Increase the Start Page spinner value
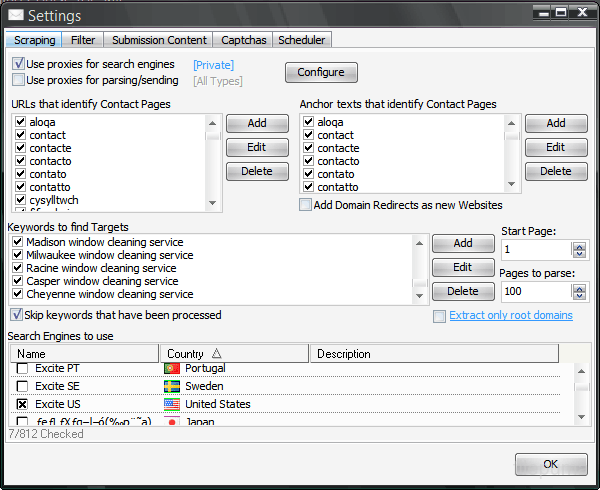Viewport: 600px width, 490px height. 581,244
